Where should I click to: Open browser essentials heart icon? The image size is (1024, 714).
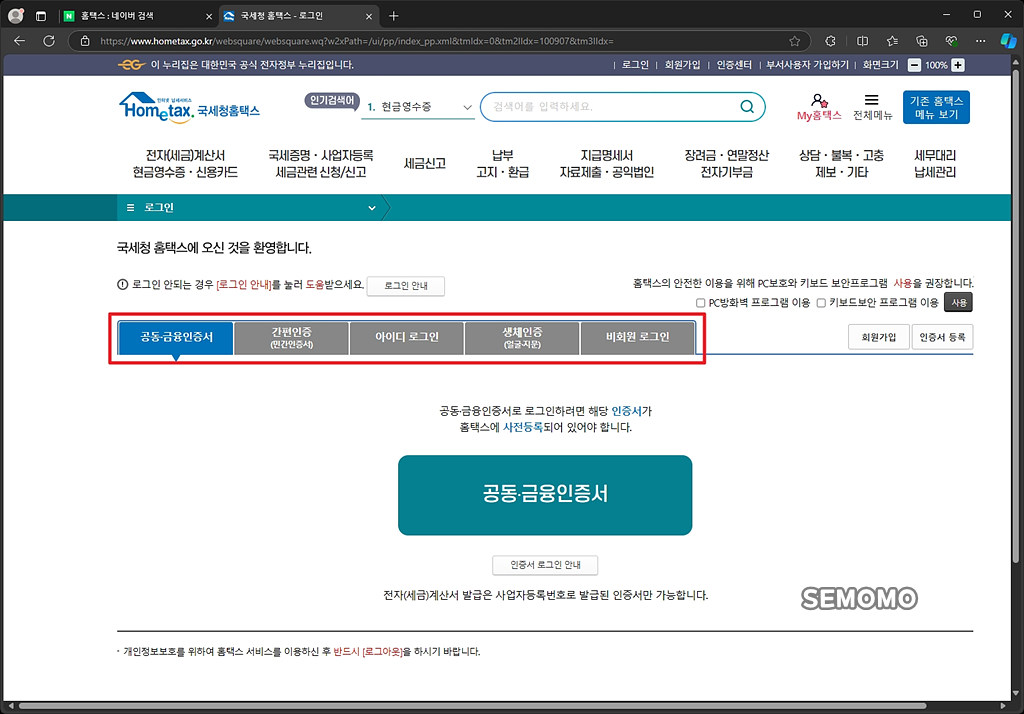pos(952,41)
